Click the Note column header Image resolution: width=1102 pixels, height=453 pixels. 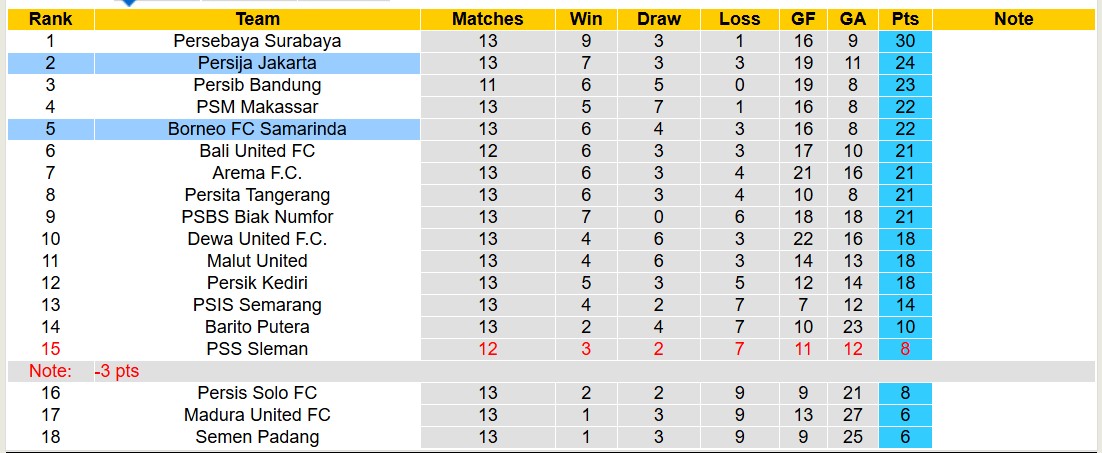coord(1014,19)
